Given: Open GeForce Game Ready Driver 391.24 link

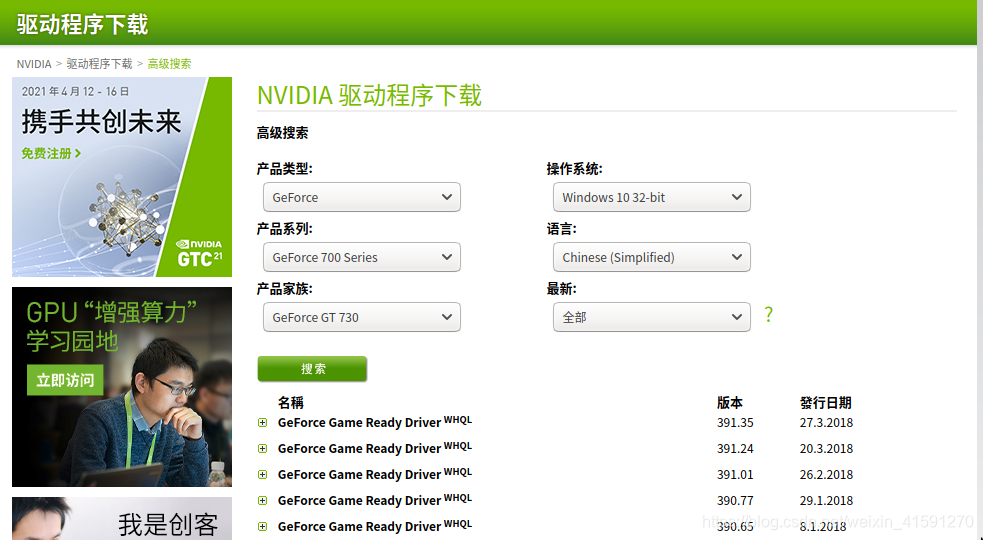Looking at the screenshot, I should 375,448.
